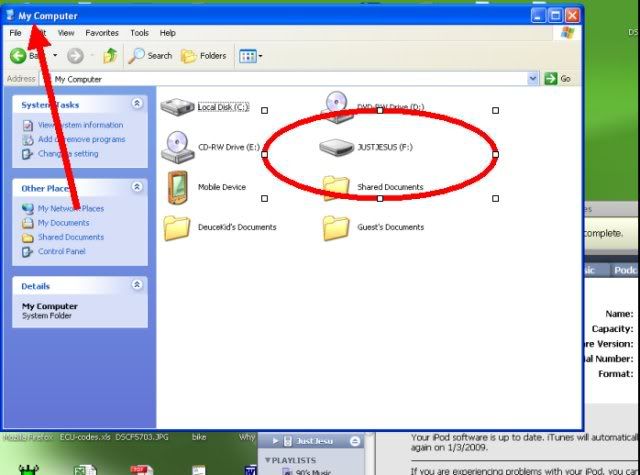Expand the Address bar dropdown arrow
Viewport: 640px width, 475px height.
534,78
